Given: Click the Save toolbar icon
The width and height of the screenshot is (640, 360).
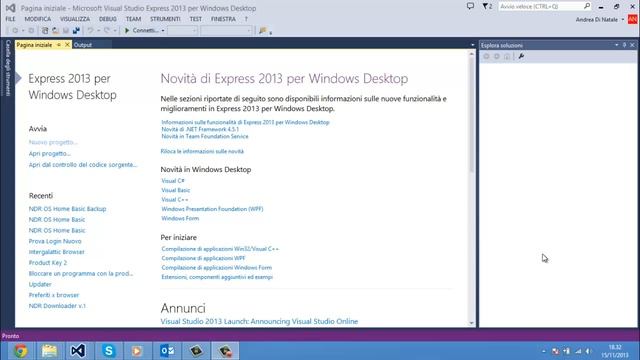Looking at the screenshot, I should click(x=66, y=31).
